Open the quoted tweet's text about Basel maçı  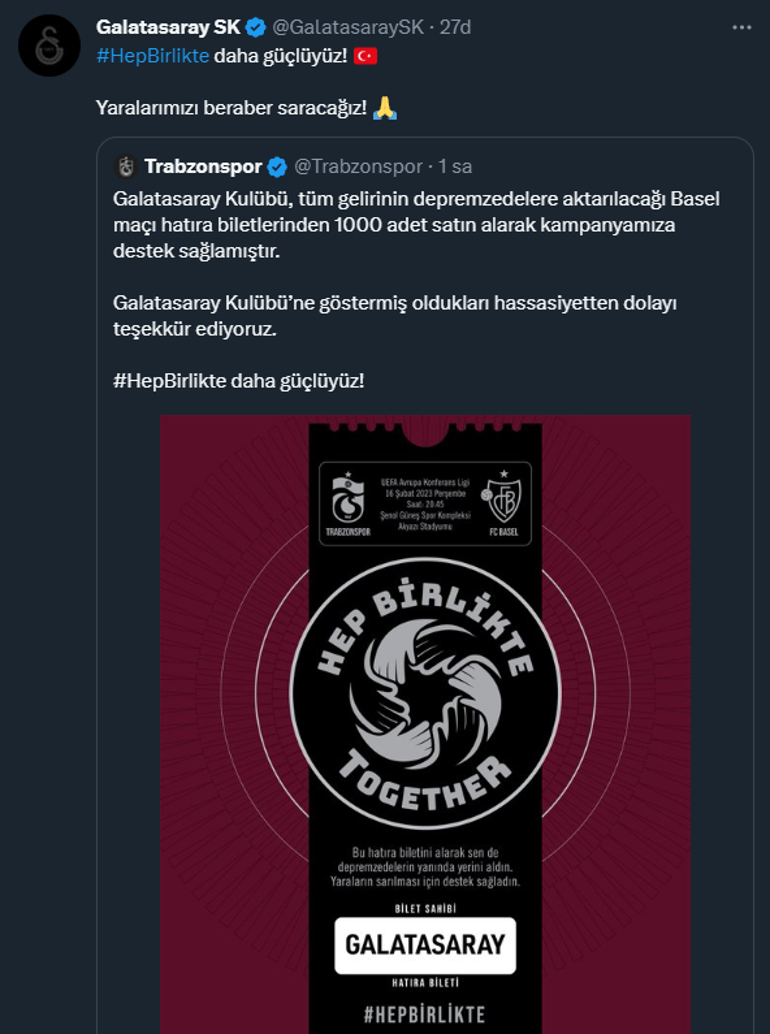(415, 225)
